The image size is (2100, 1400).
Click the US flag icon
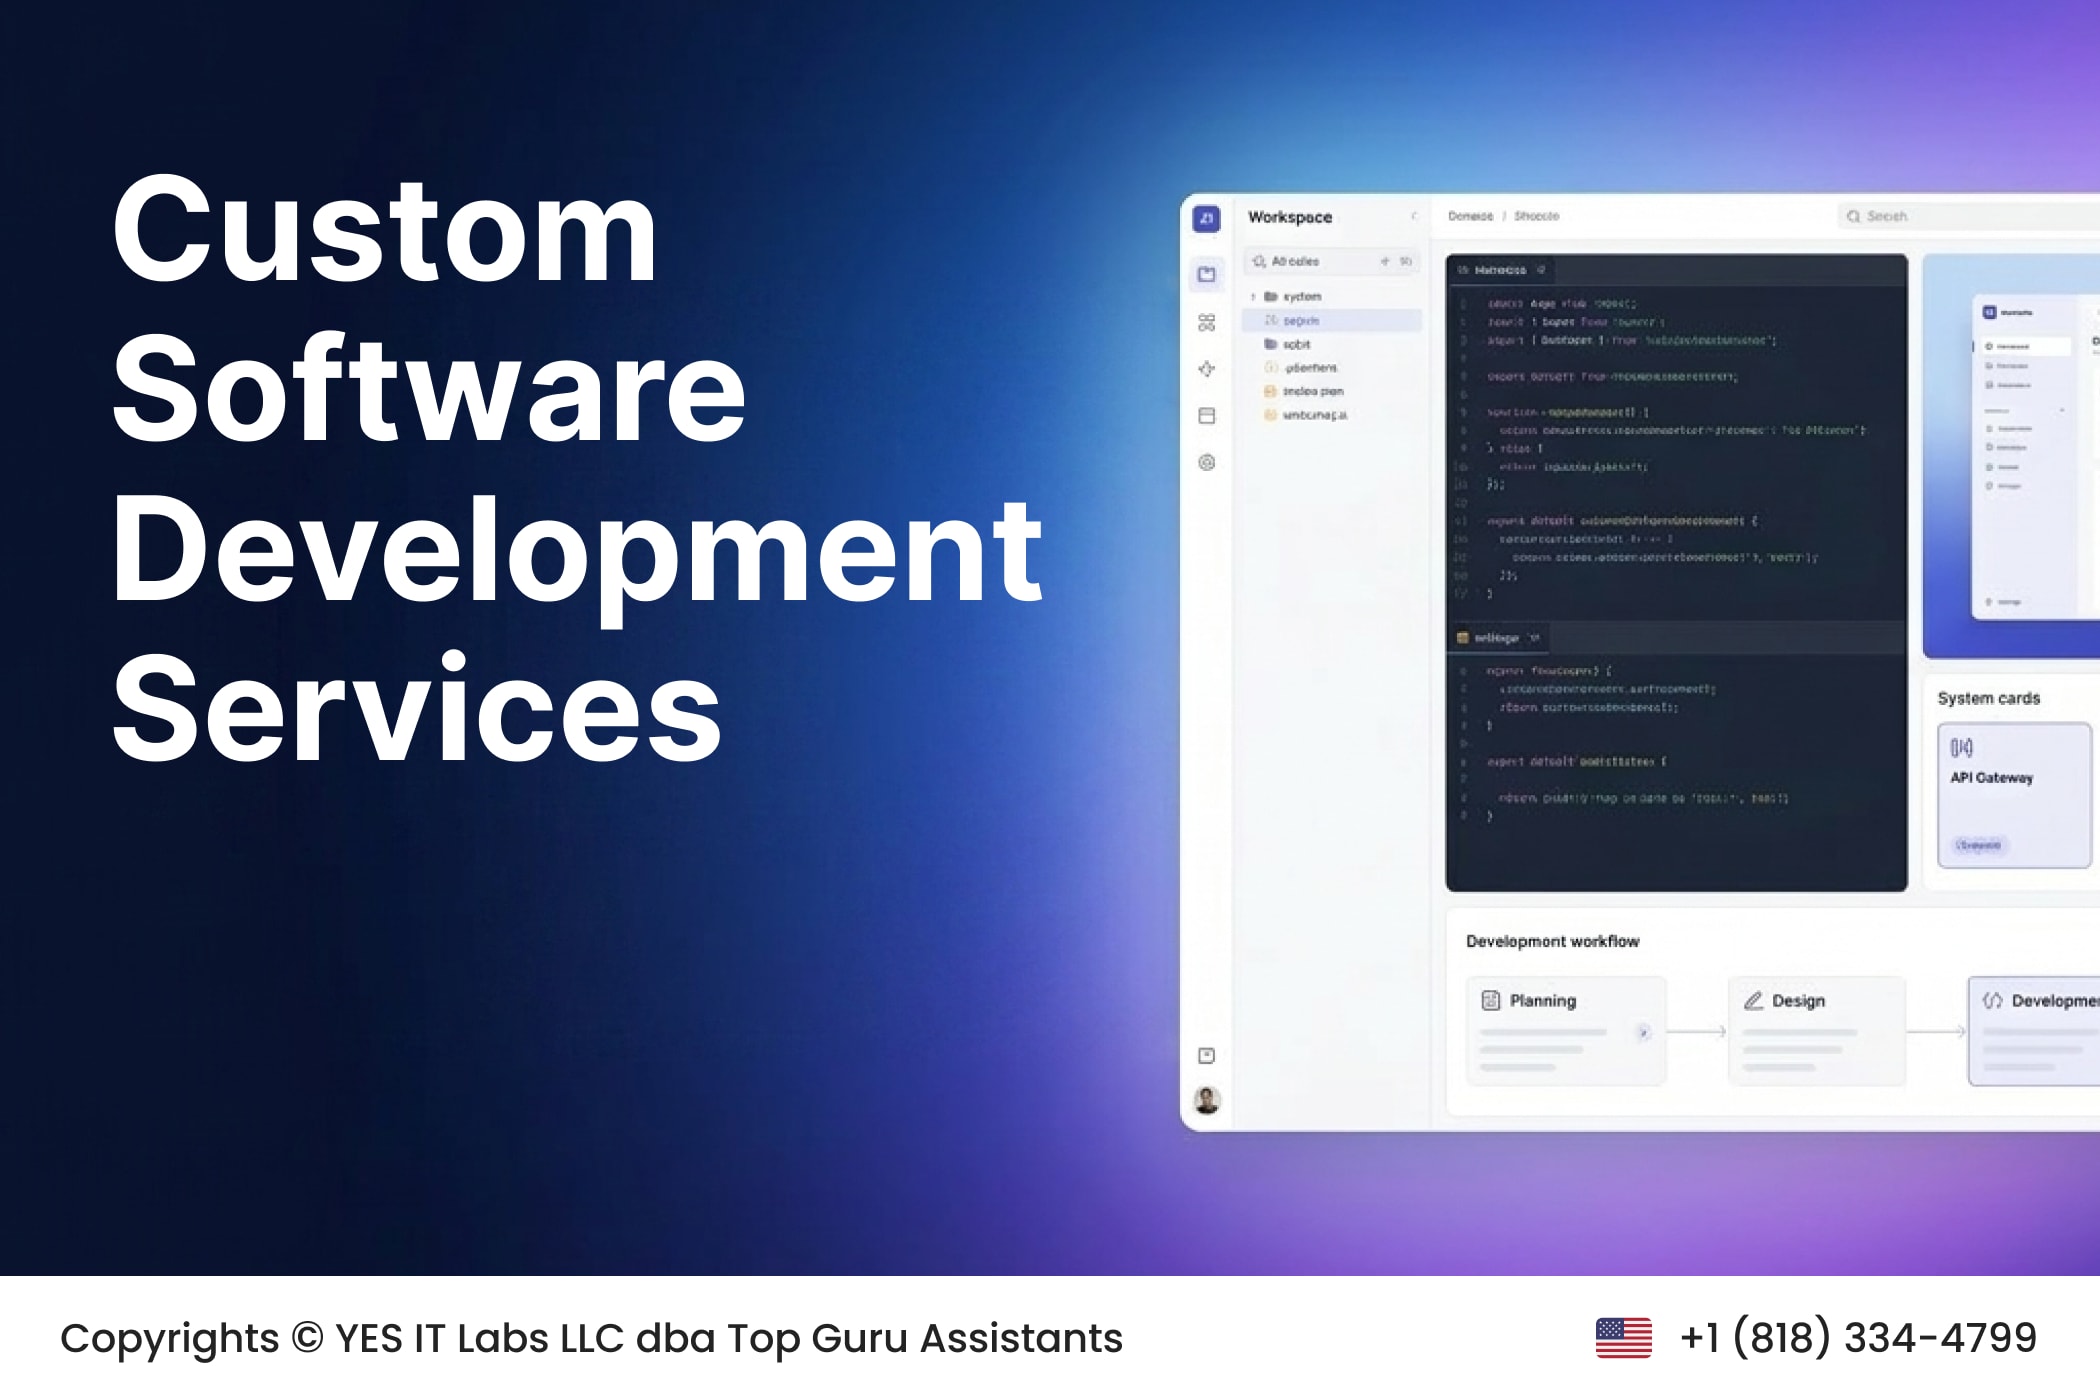point(1624,1338)
